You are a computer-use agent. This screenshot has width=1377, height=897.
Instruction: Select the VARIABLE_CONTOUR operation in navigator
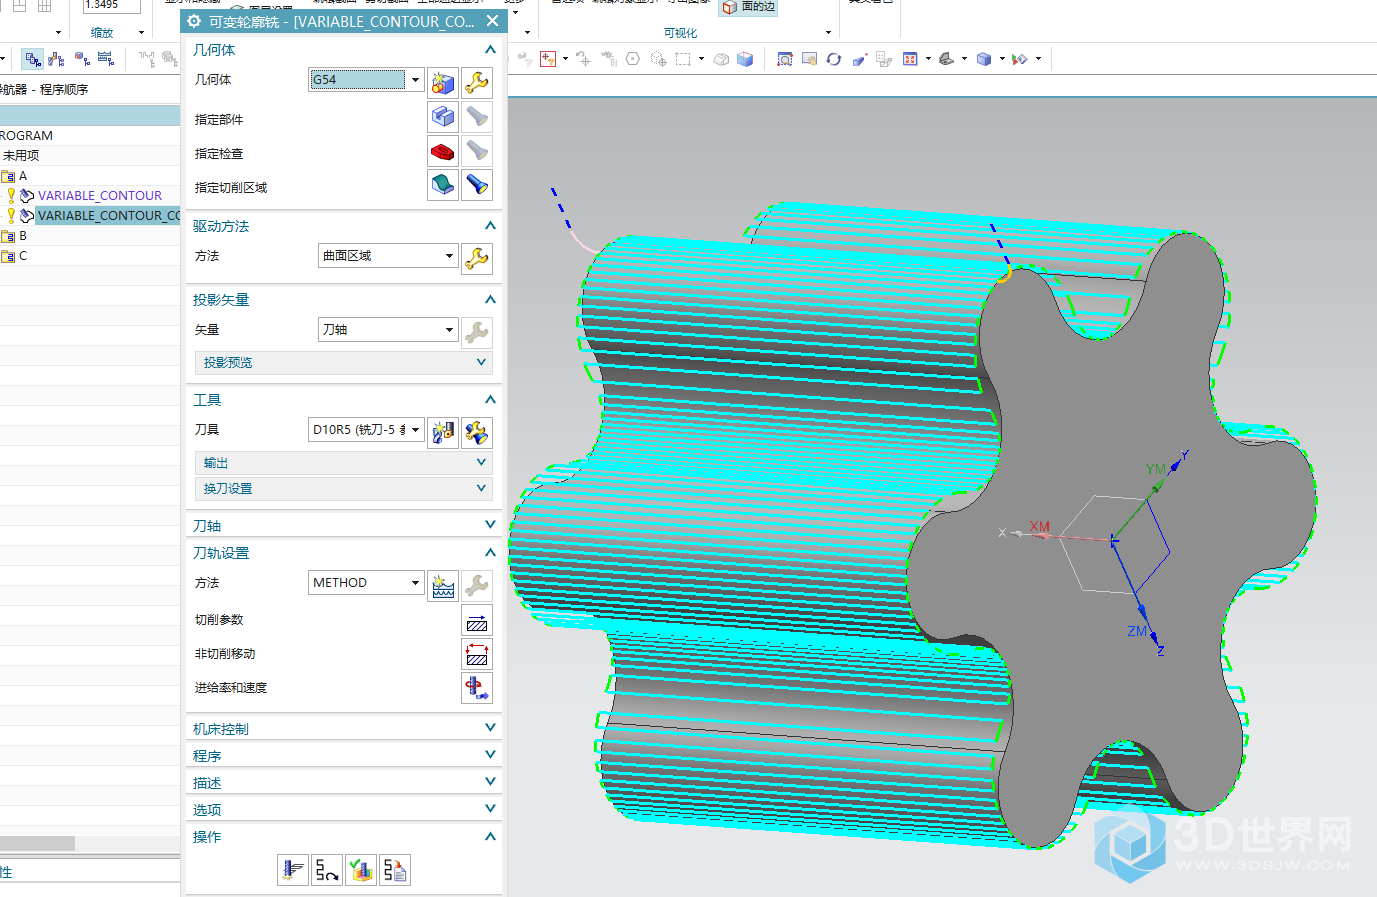click(x=100, y=196)
